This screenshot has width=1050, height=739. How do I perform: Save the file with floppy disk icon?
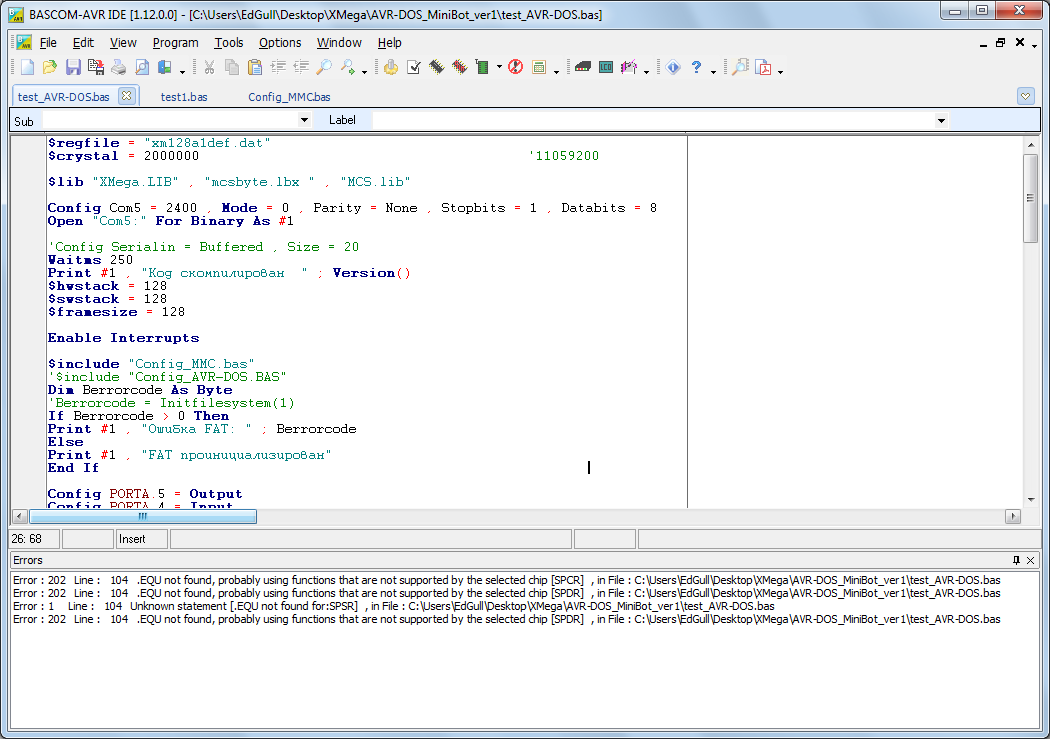pyautogui.click(x=73, y=67)
